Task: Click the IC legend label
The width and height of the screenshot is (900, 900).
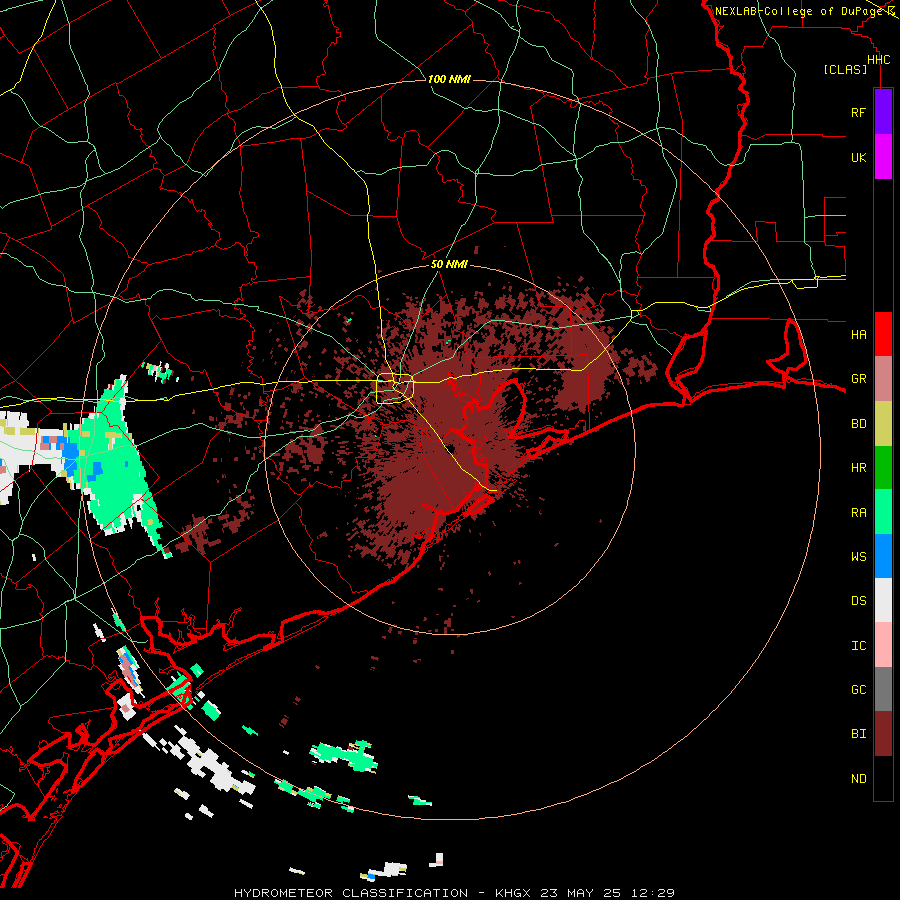Action: [858, 646]
